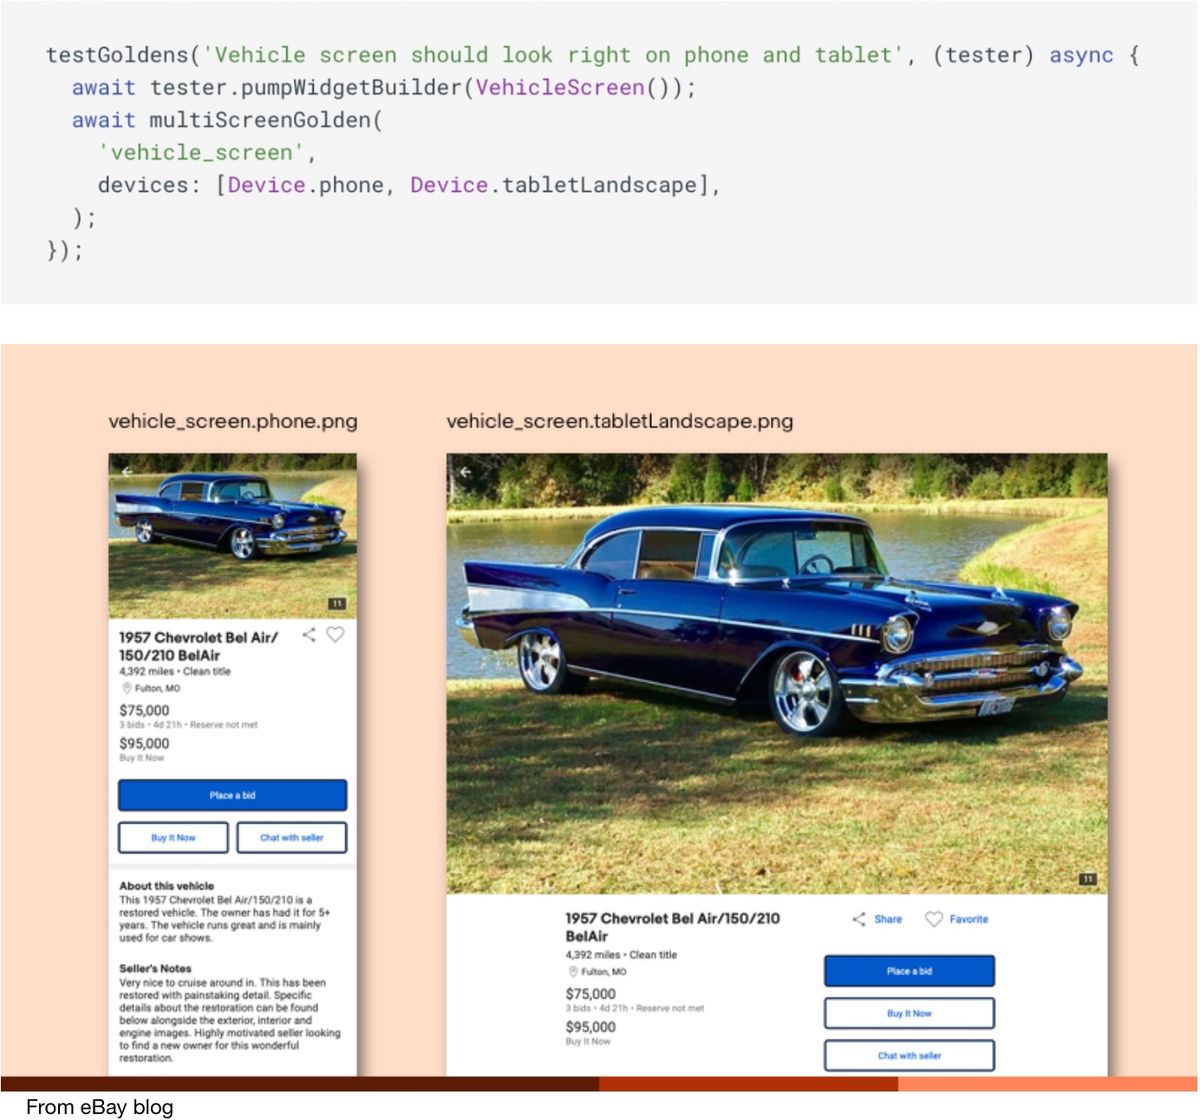Click the $95,000 price on phone mockup
This screenshot has height=1120, width=1200.
[x=144, y=743]
